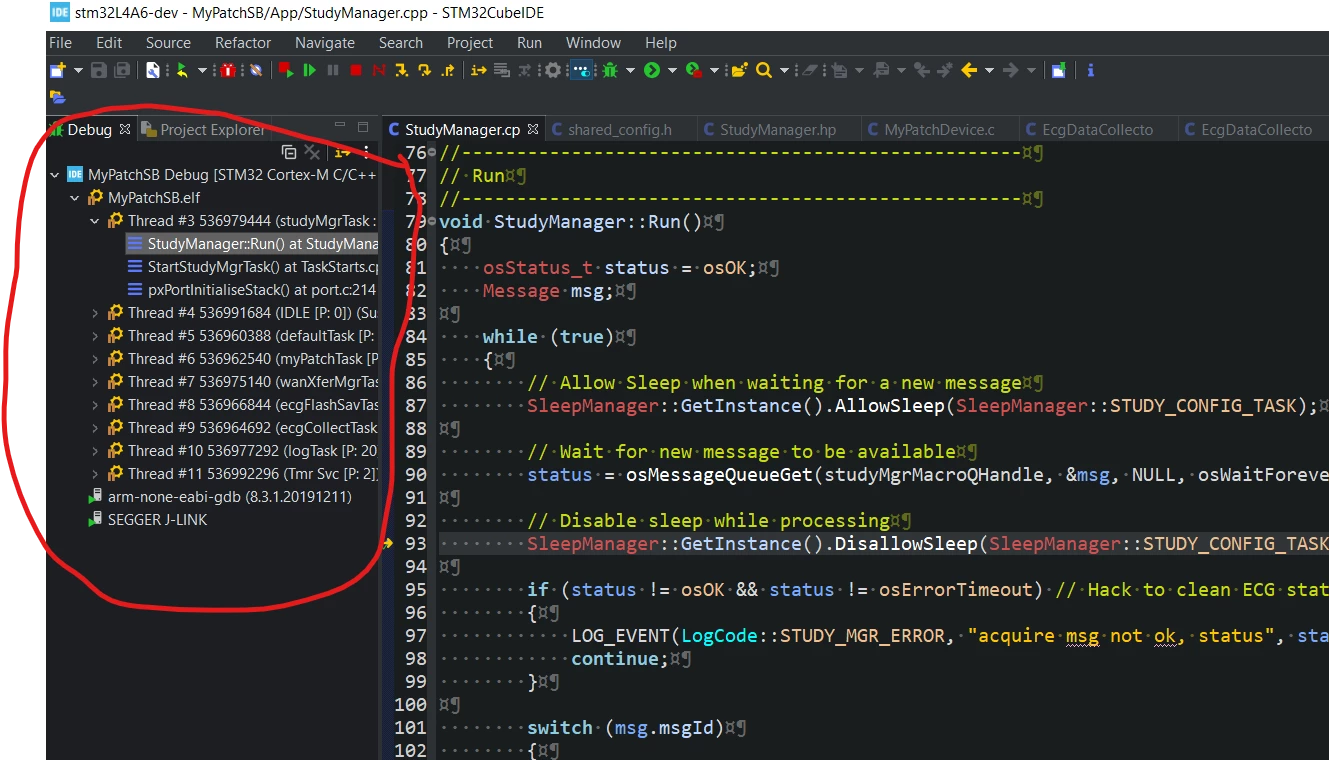Click the green Resume debug icon
The height and width of the screenshot is (760, 1329).
point(309,70)
